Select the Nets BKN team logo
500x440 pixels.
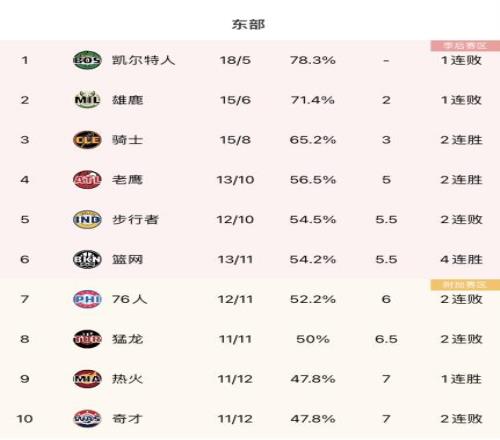click(87, 259)
